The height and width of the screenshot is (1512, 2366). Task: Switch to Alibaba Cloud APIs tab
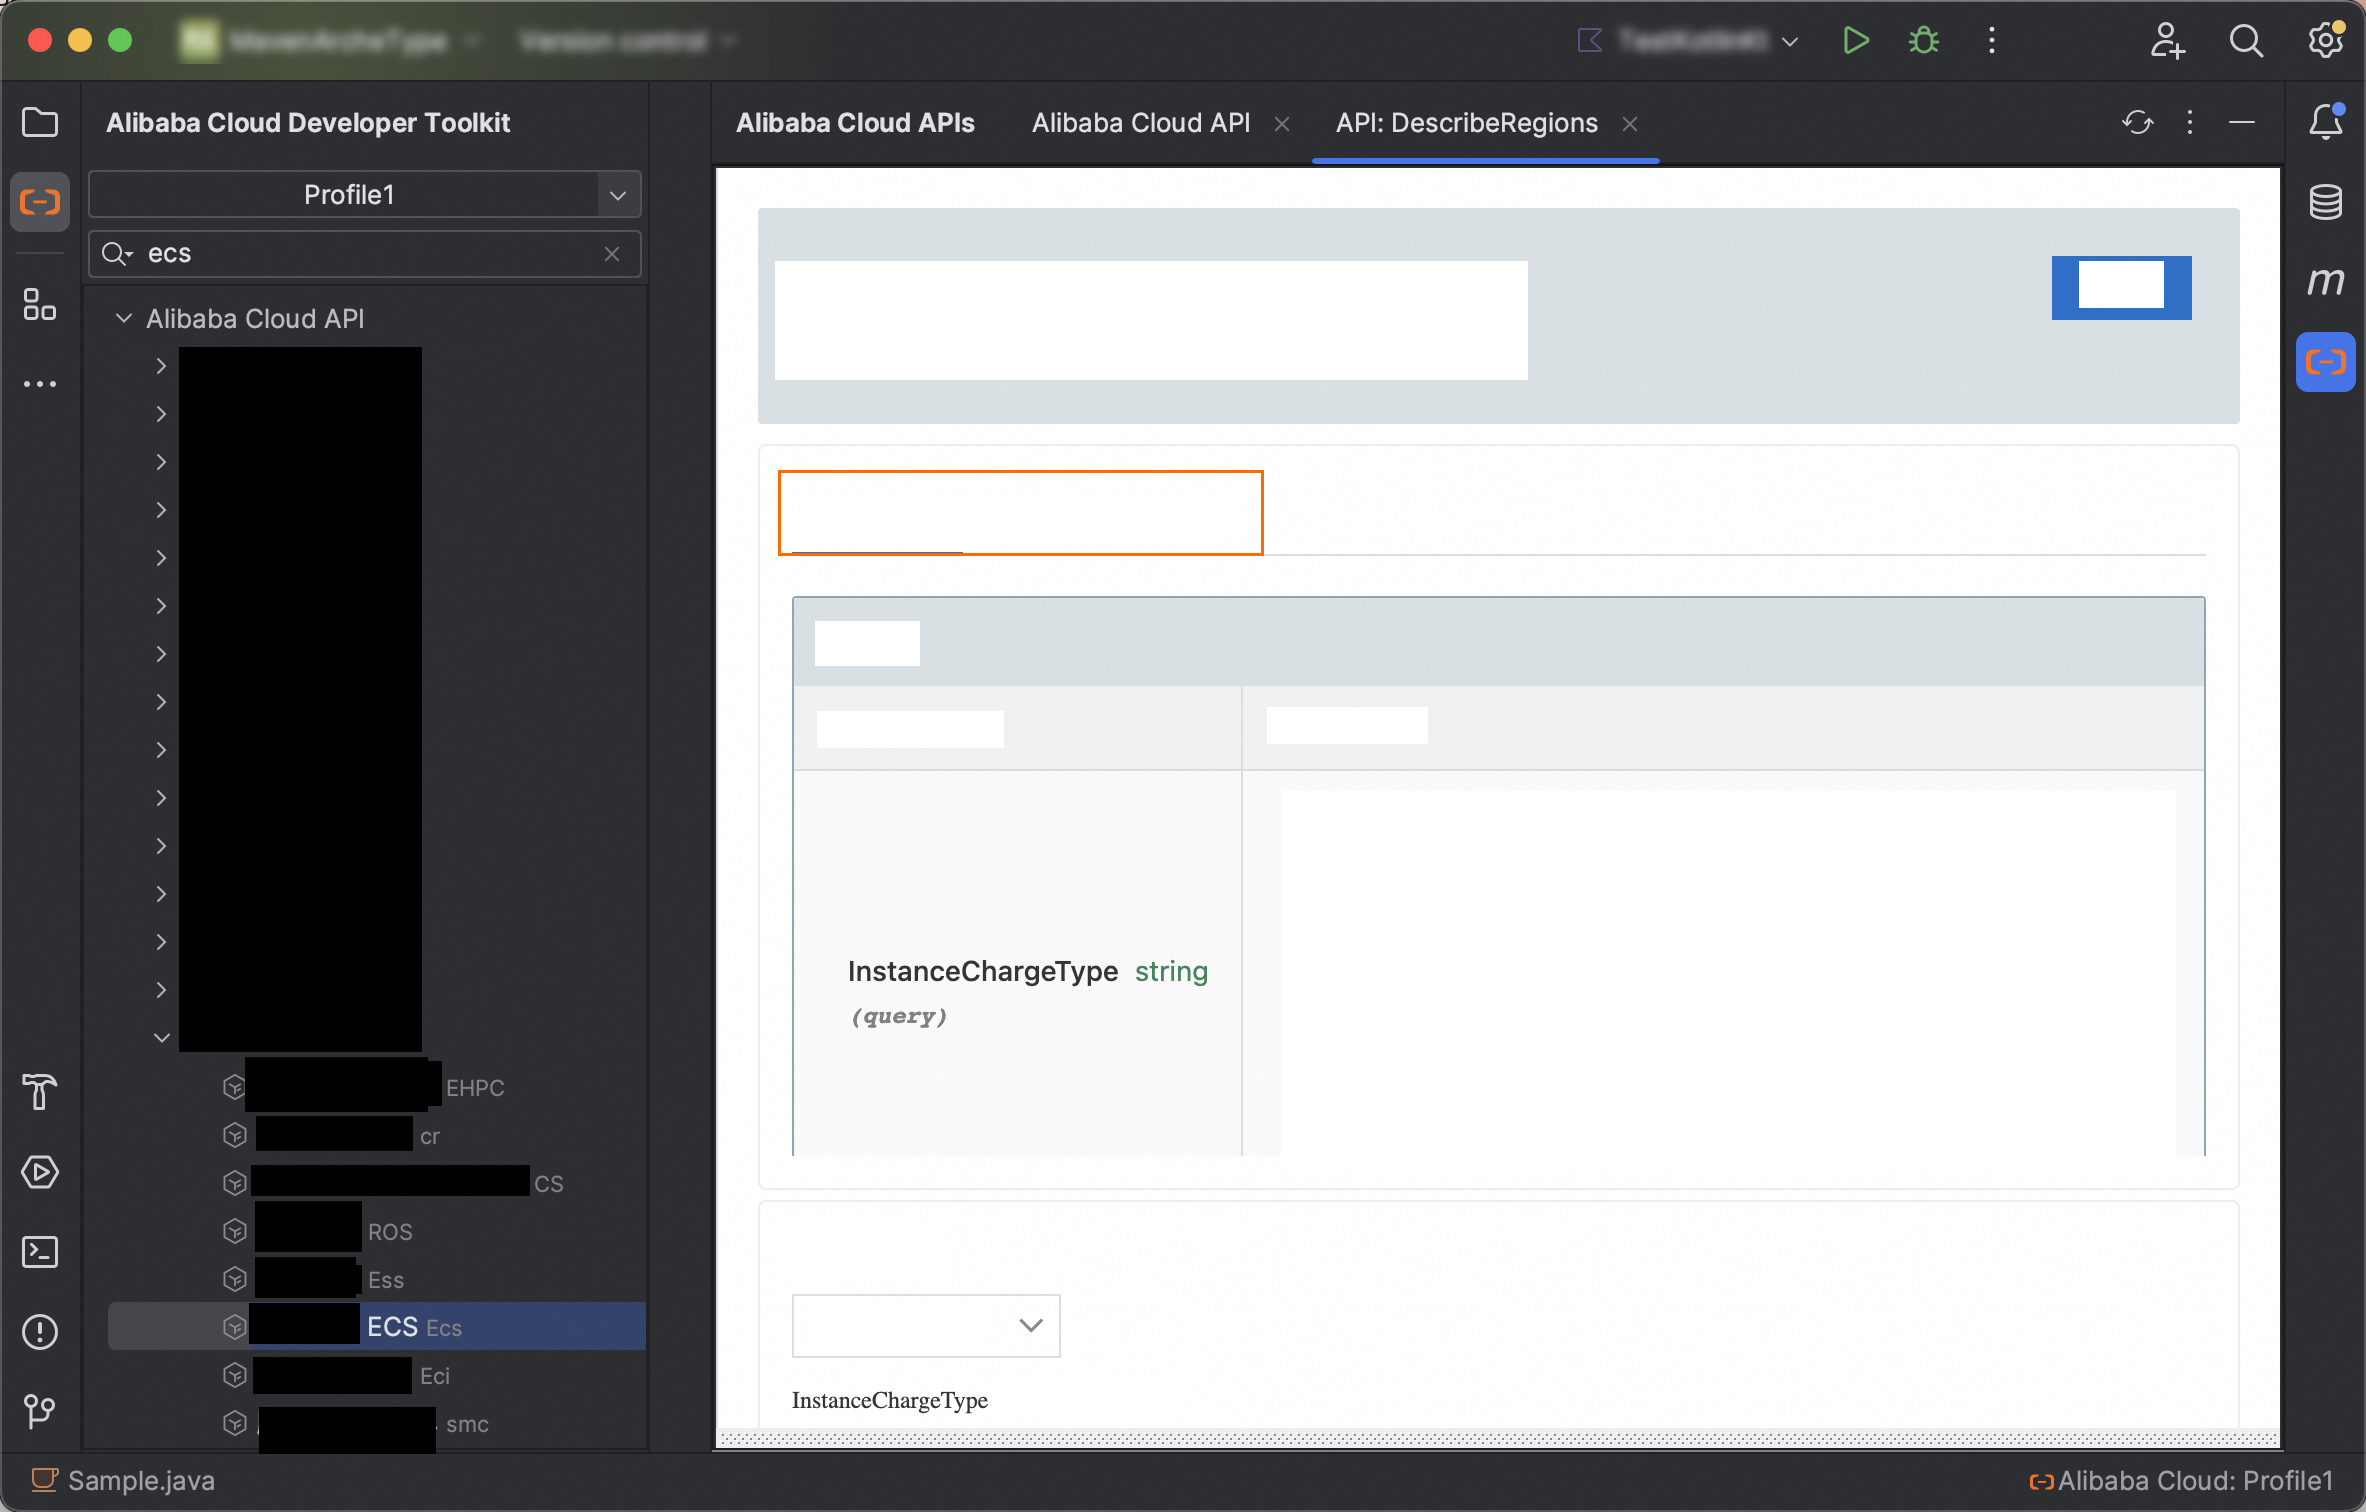point(855,122)
